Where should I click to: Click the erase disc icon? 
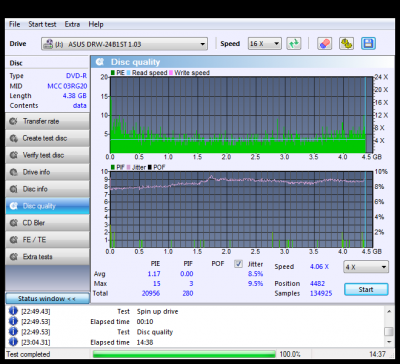324,44
